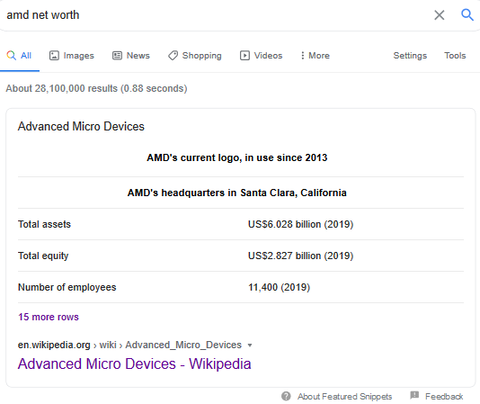Clear the search query with X icon
Viewport: 480px width, 404px height.
439,15
